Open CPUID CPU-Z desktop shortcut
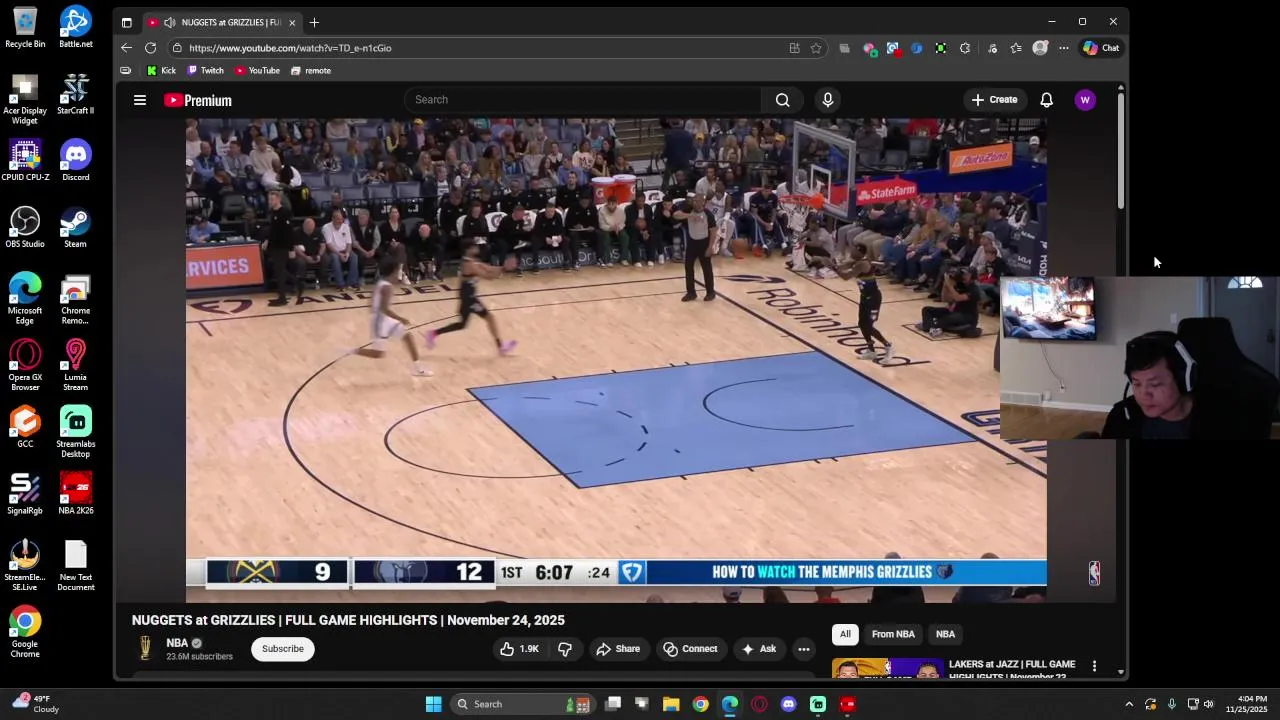This screenshot has height=720, width=1280. [25, 160]
